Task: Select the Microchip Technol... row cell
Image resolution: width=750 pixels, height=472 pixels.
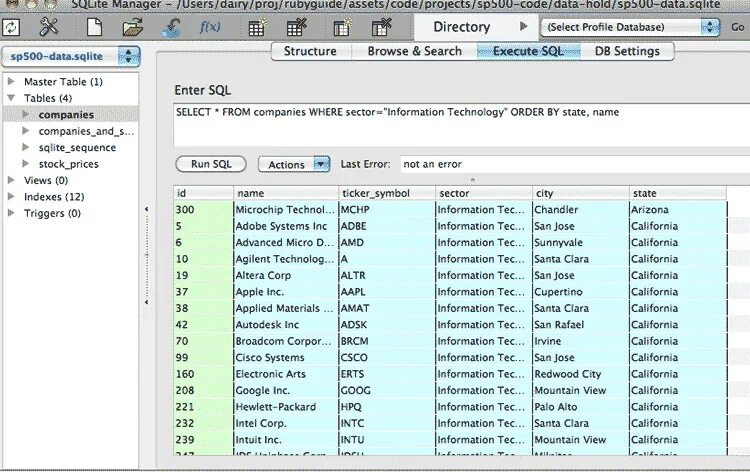Action: coord(286,209)
